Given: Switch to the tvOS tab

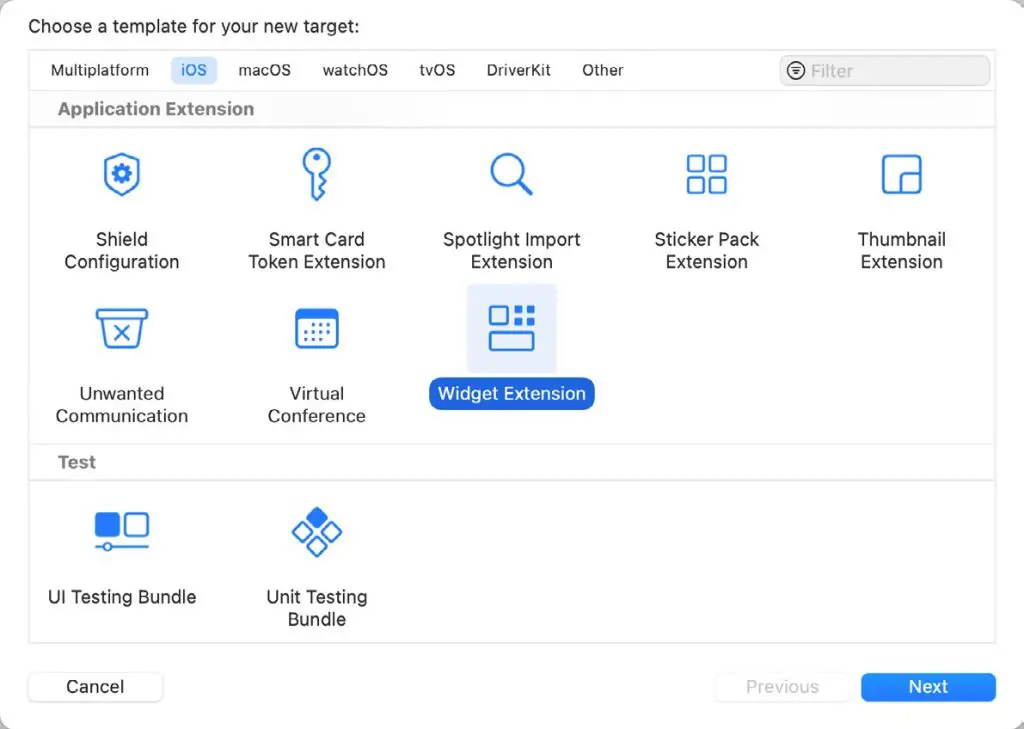Looking at the screenshot, I should pyautogui.click(x=436, y=70).
